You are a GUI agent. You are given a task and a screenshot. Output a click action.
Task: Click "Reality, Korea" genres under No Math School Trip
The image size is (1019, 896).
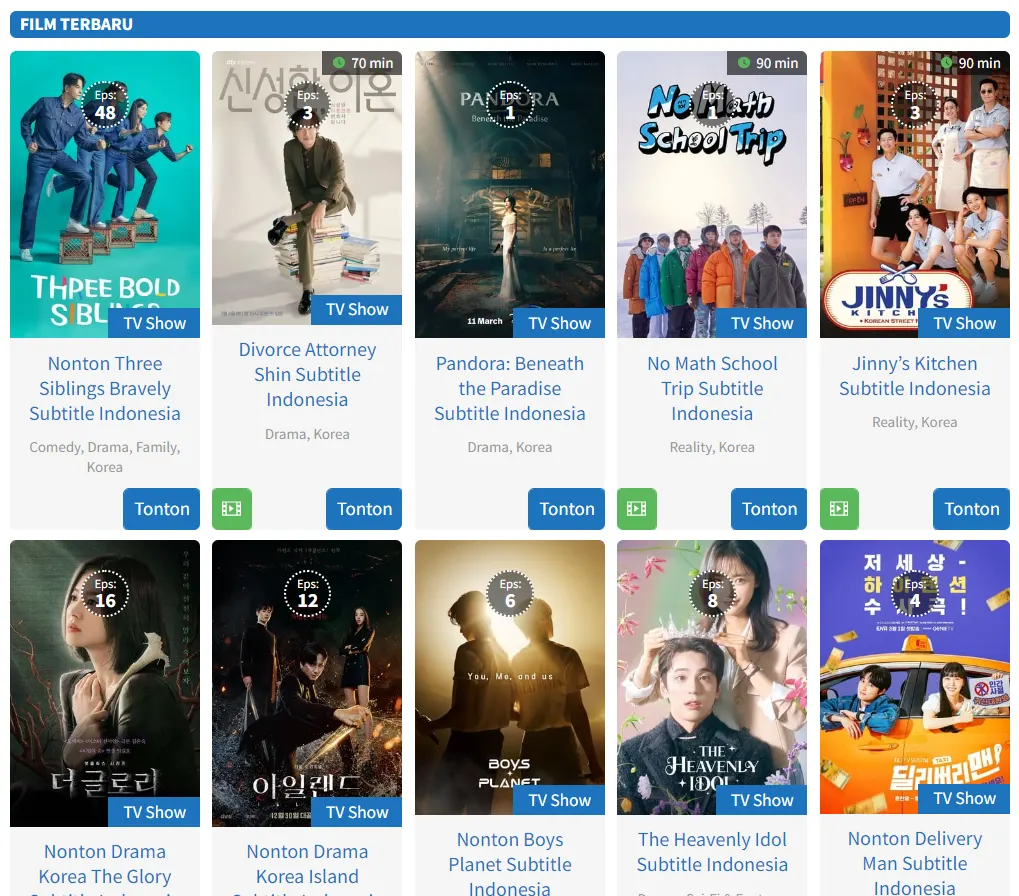(712, 447)
